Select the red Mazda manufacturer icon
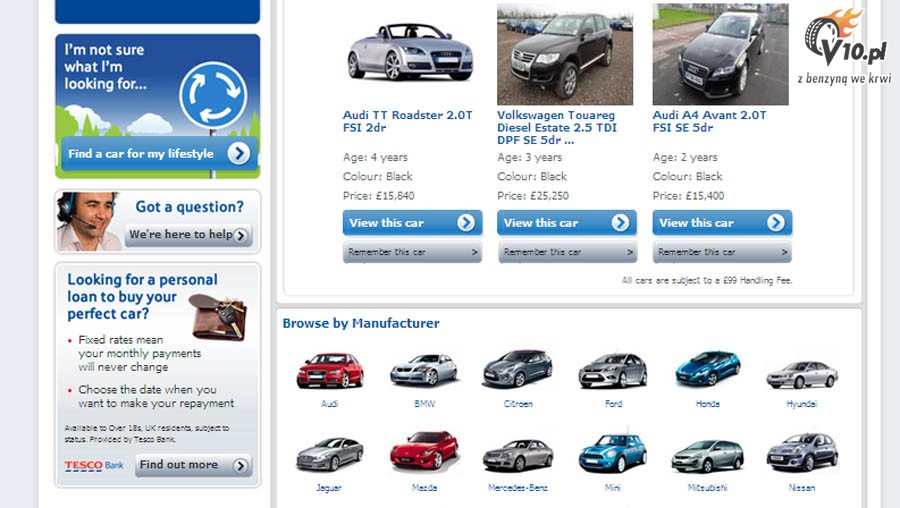 click(424, 451)
